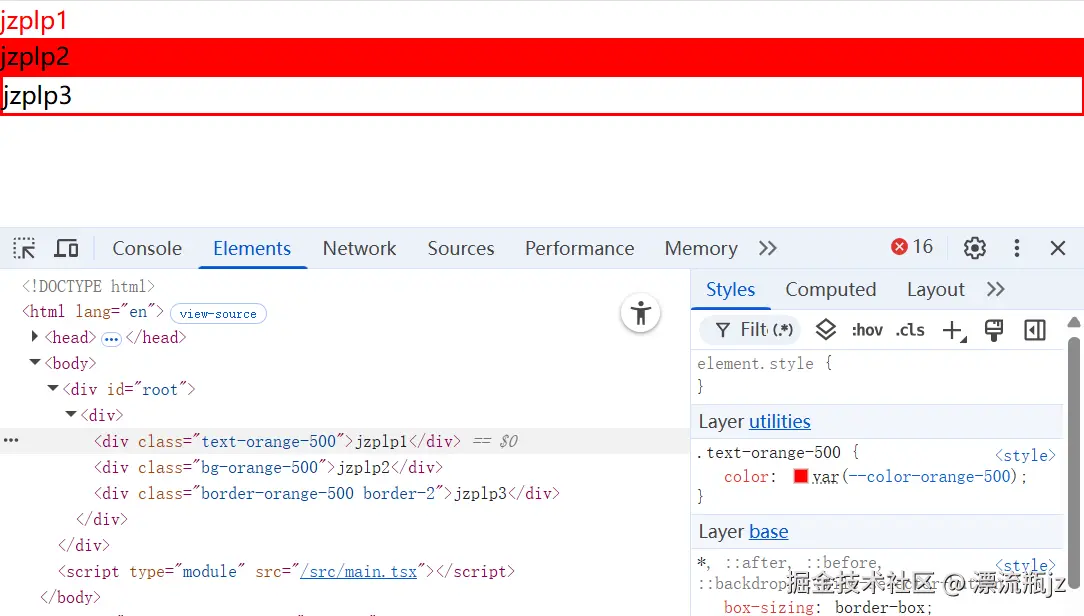Click the head ellipsis expand badge
Viewport: 1084px width, 616px height.
[x=111, y=339]
